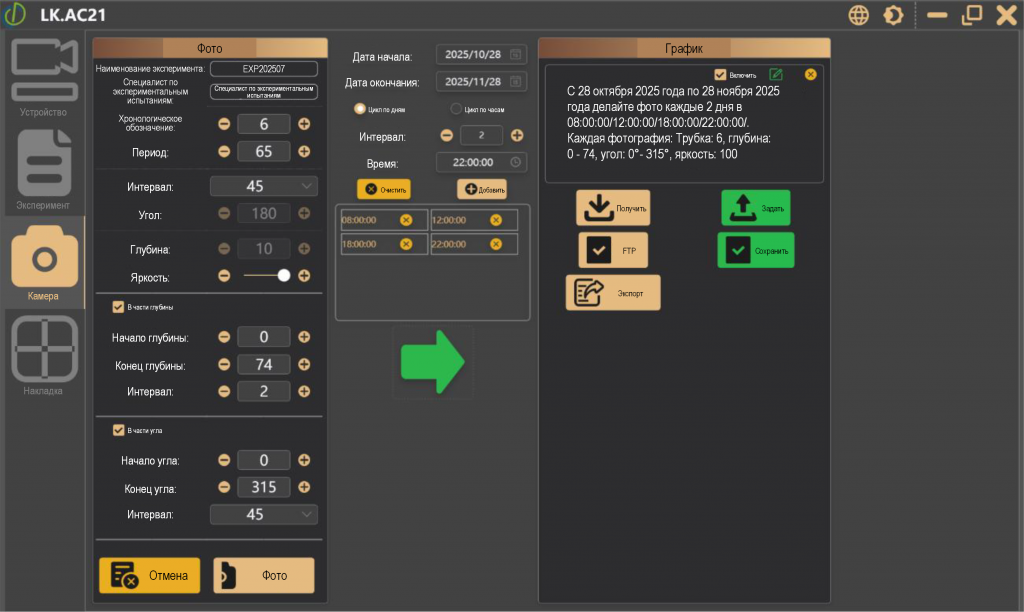This screenshot has width=1024, height=612.
Task: Click the green arrow to transfer schedule
Action: click(x=432, y=362)
